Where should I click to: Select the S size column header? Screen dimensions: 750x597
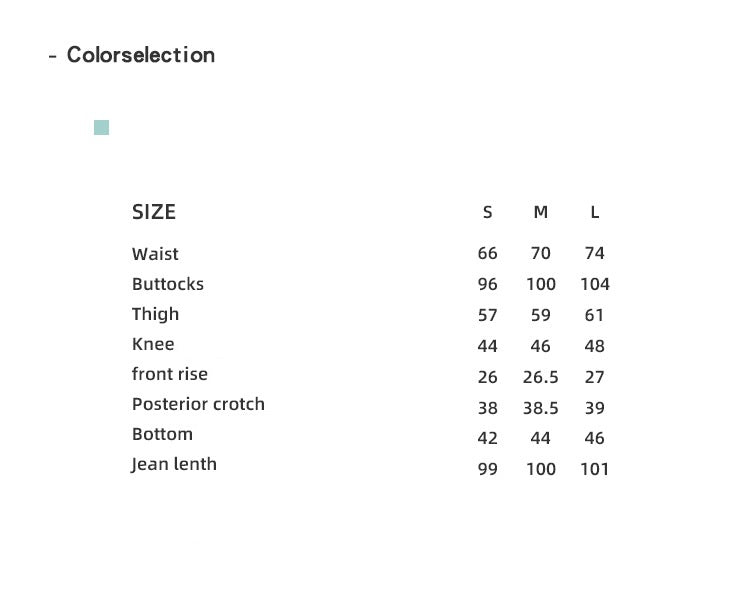tap(488, 212)
